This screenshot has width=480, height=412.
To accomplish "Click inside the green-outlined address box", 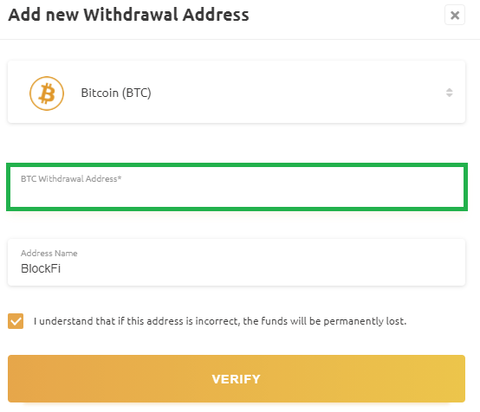I will coord(237,187).
